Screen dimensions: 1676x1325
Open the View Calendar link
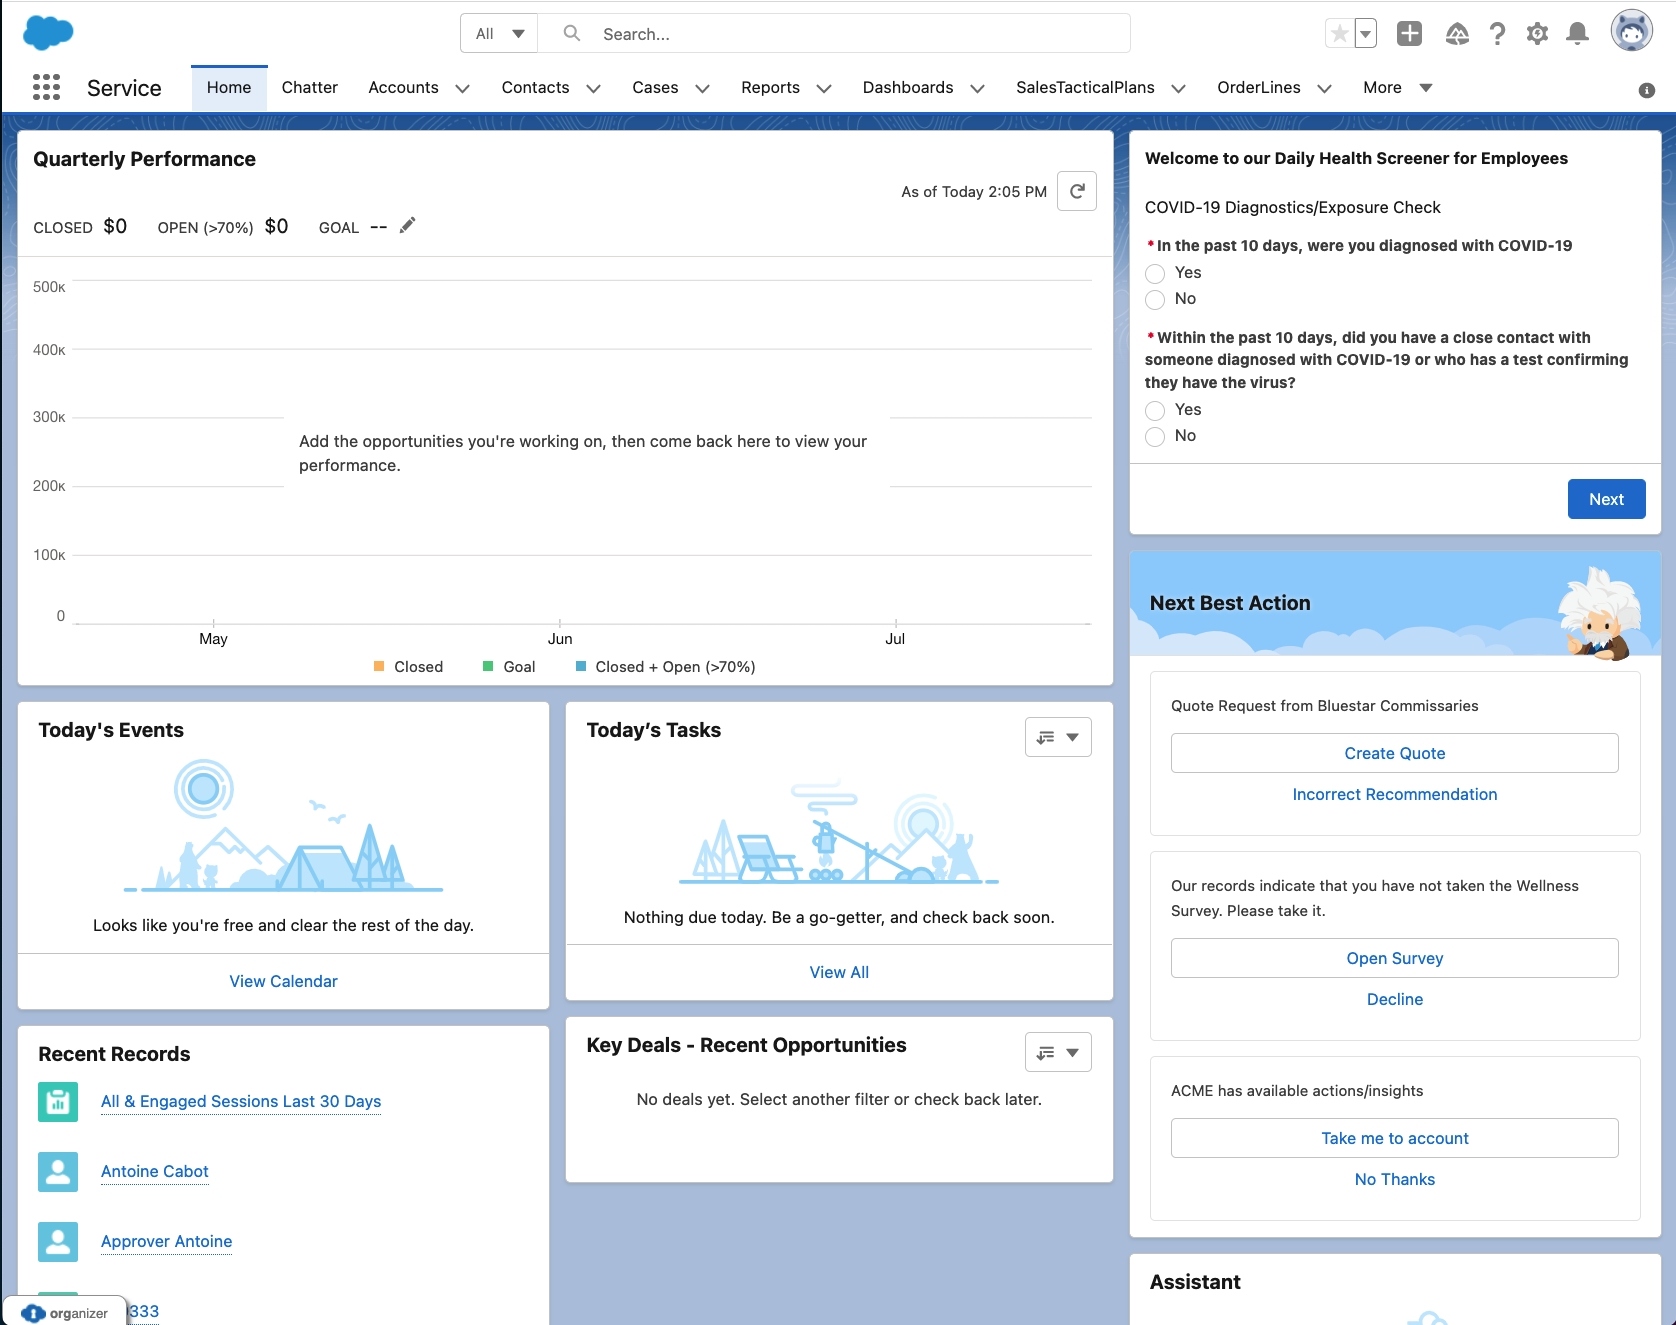283,981
